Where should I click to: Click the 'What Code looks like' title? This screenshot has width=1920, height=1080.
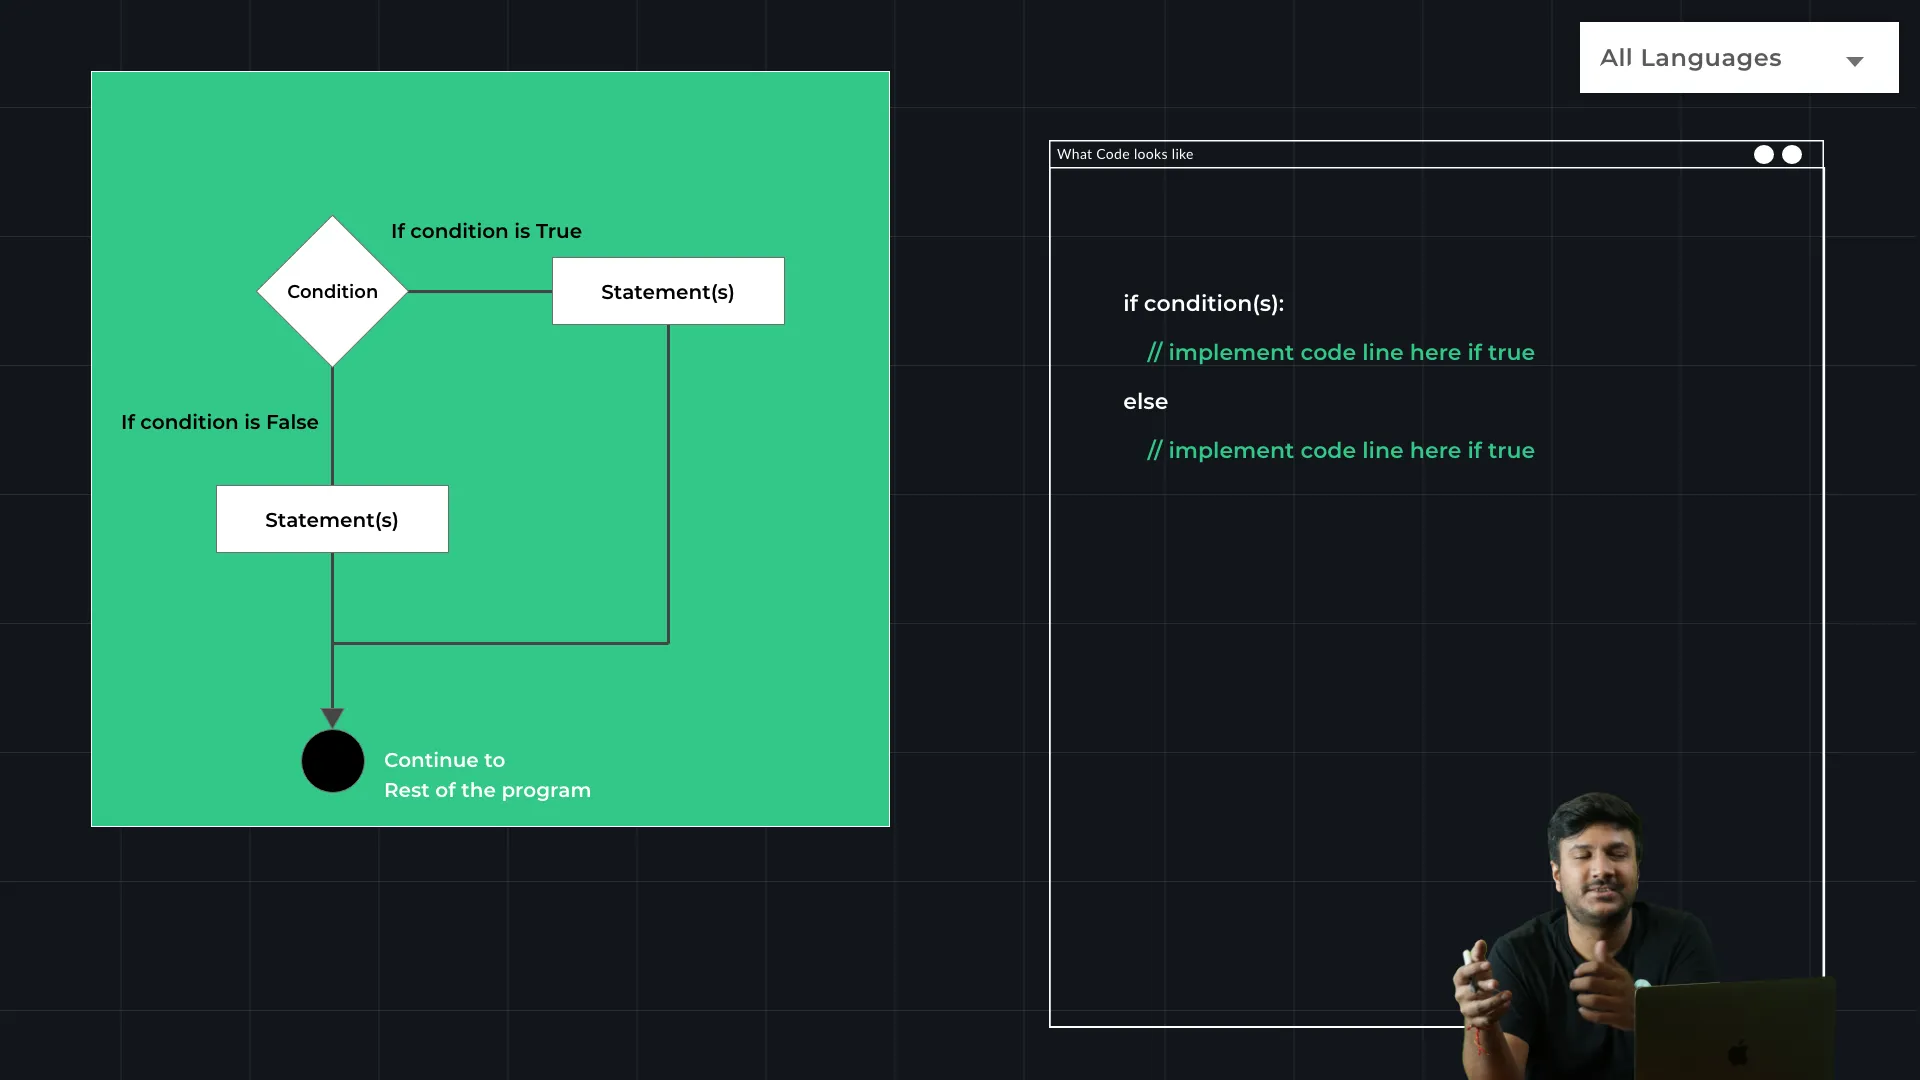(x=1125, y=154)
